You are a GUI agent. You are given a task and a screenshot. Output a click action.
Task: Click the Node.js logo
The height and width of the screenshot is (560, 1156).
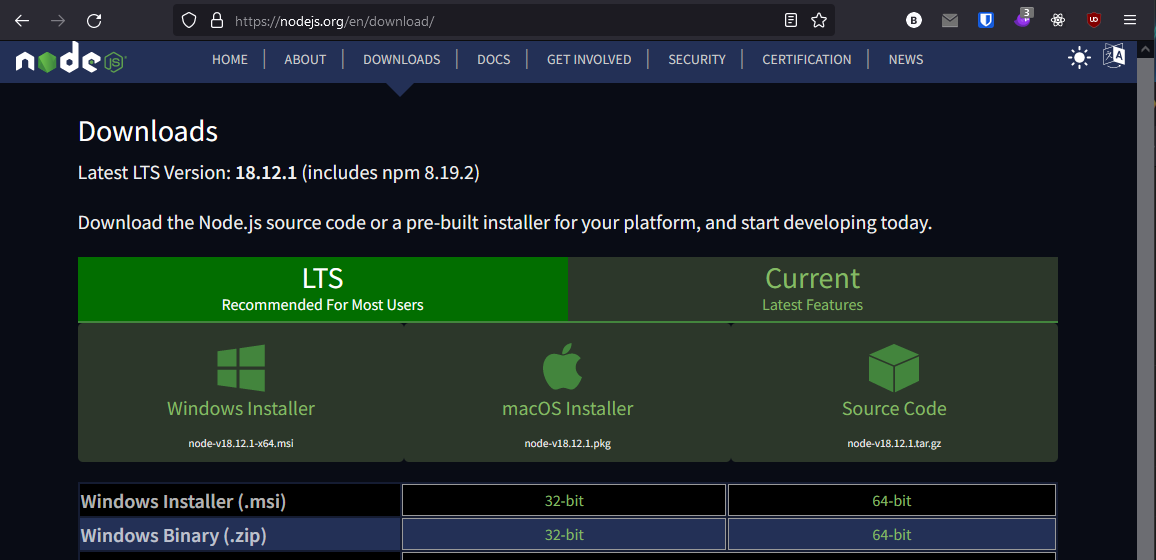coord(71,60)
